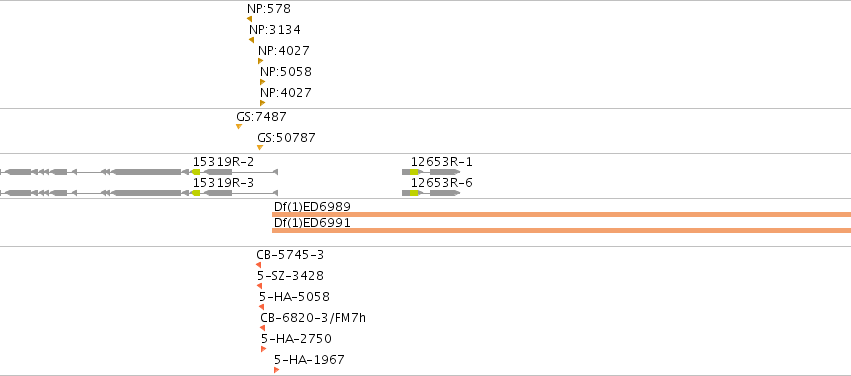Click the green exon of 12653R-1

pos(414,172)
